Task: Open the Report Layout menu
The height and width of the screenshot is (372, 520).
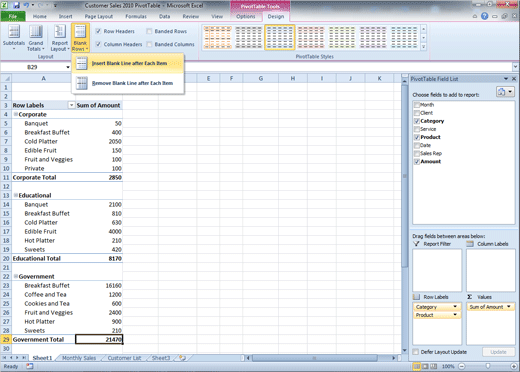Action: click(x=60, y=38)
